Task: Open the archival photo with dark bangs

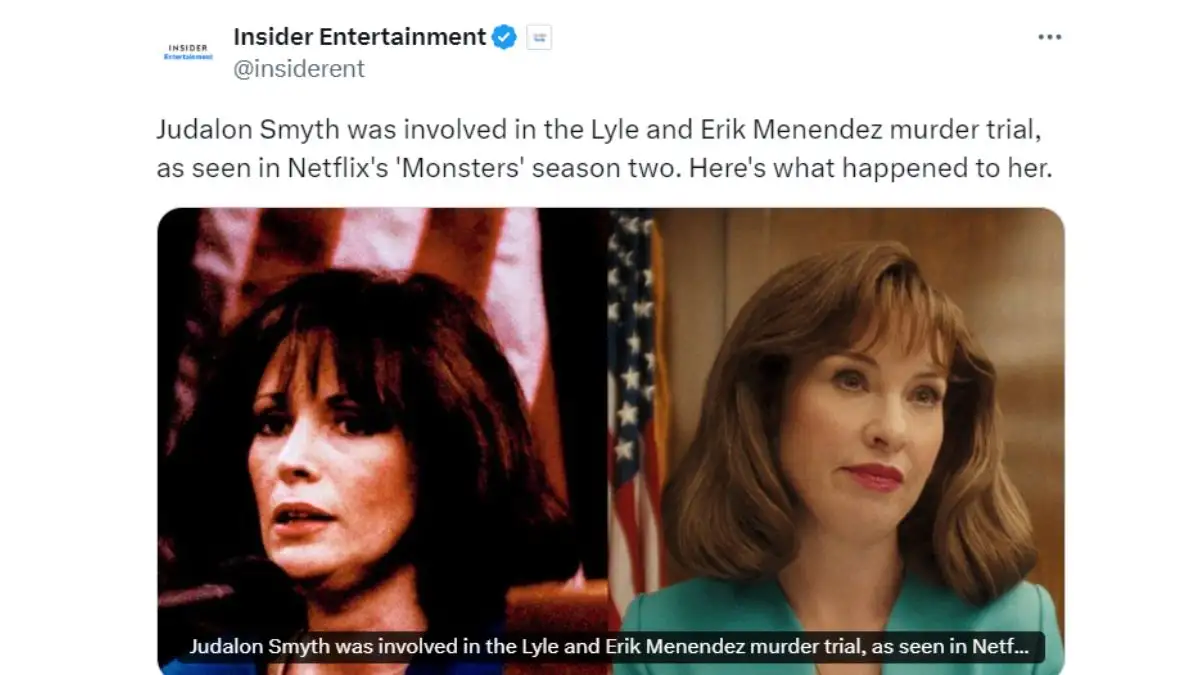Action: (383, 441)
